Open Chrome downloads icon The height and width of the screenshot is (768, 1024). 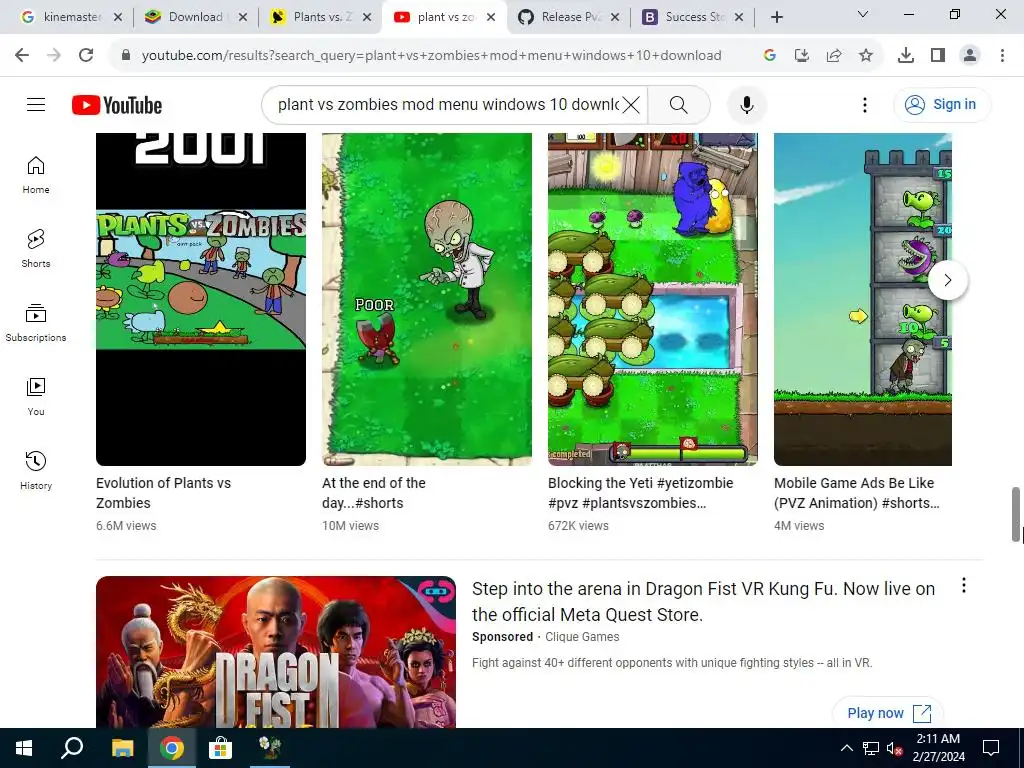pyautogui.click(x=905, y=56)
